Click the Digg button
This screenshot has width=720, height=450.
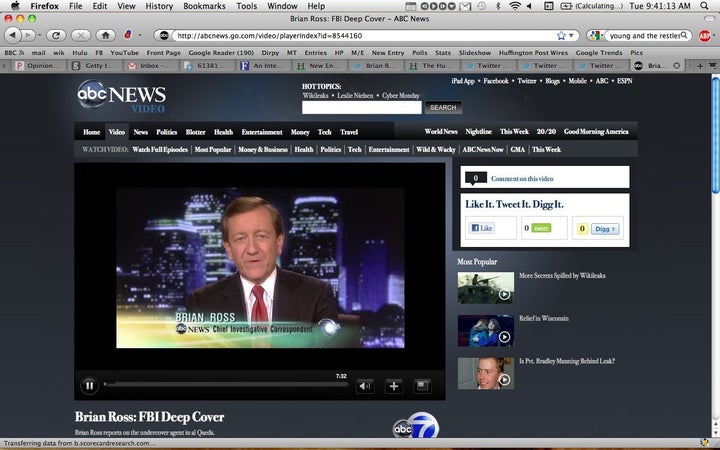605,229
